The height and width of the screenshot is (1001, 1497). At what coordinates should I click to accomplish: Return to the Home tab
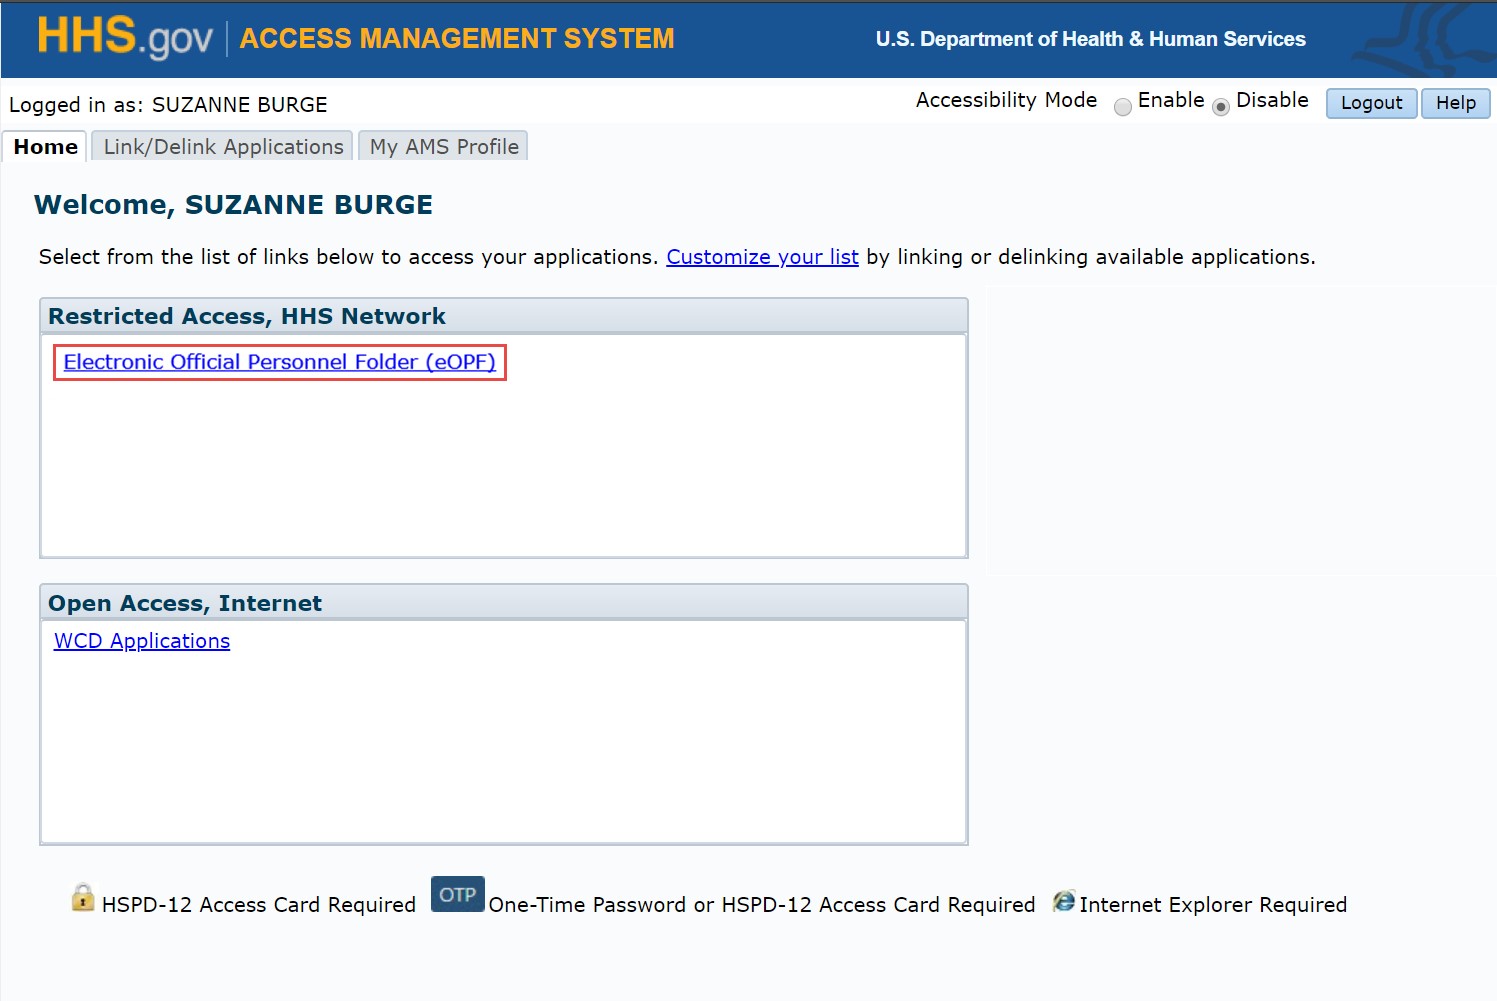tap(44, 146)
